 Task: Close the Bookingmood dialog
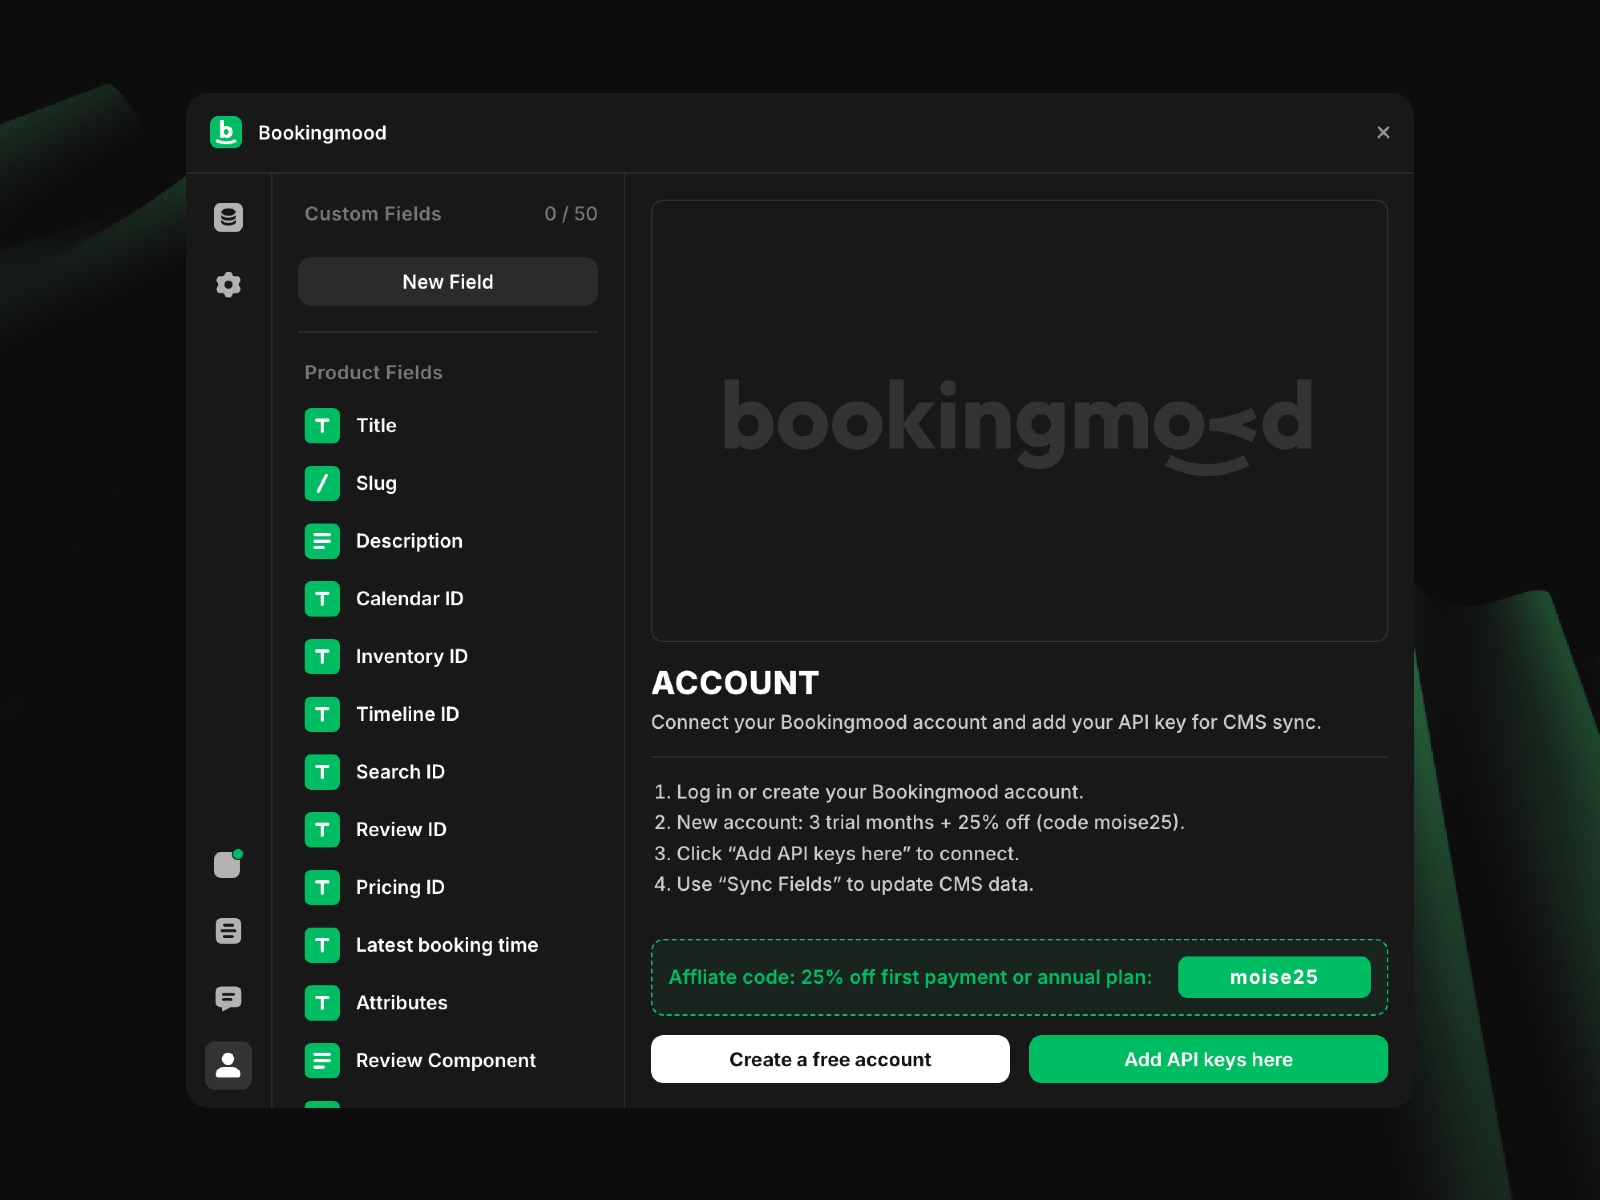[x=1383, y=132]
